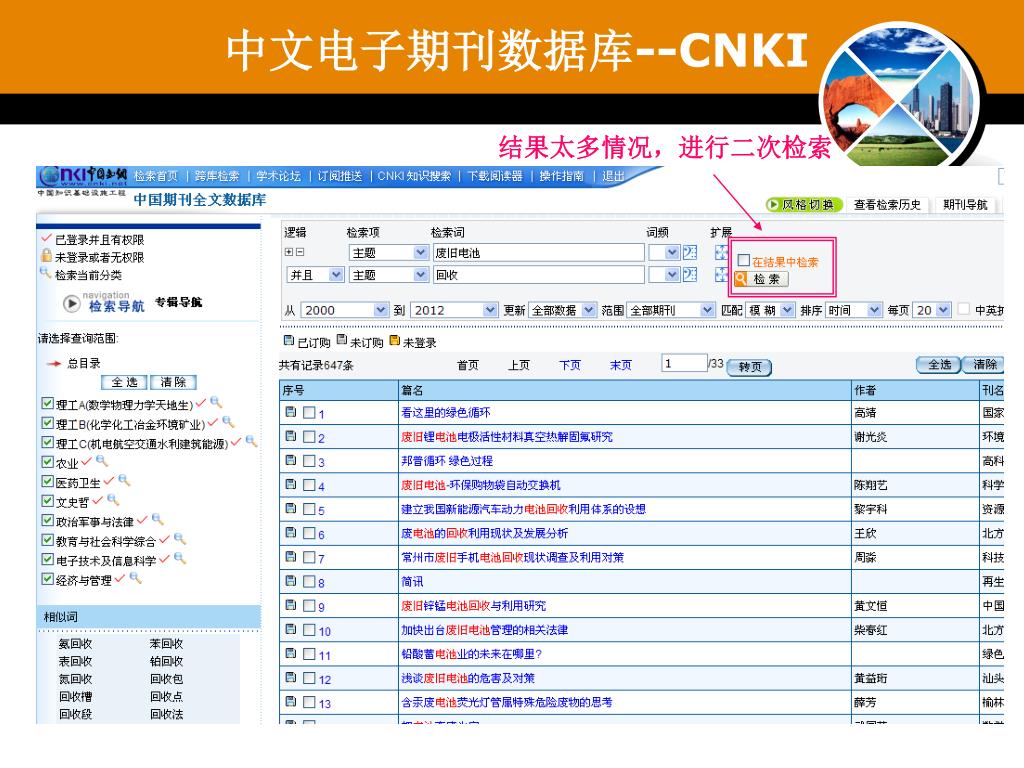This screenshot has width=1024, height=768.
Task: Tick the checkbox for result number 5
Action: [310, 509]
